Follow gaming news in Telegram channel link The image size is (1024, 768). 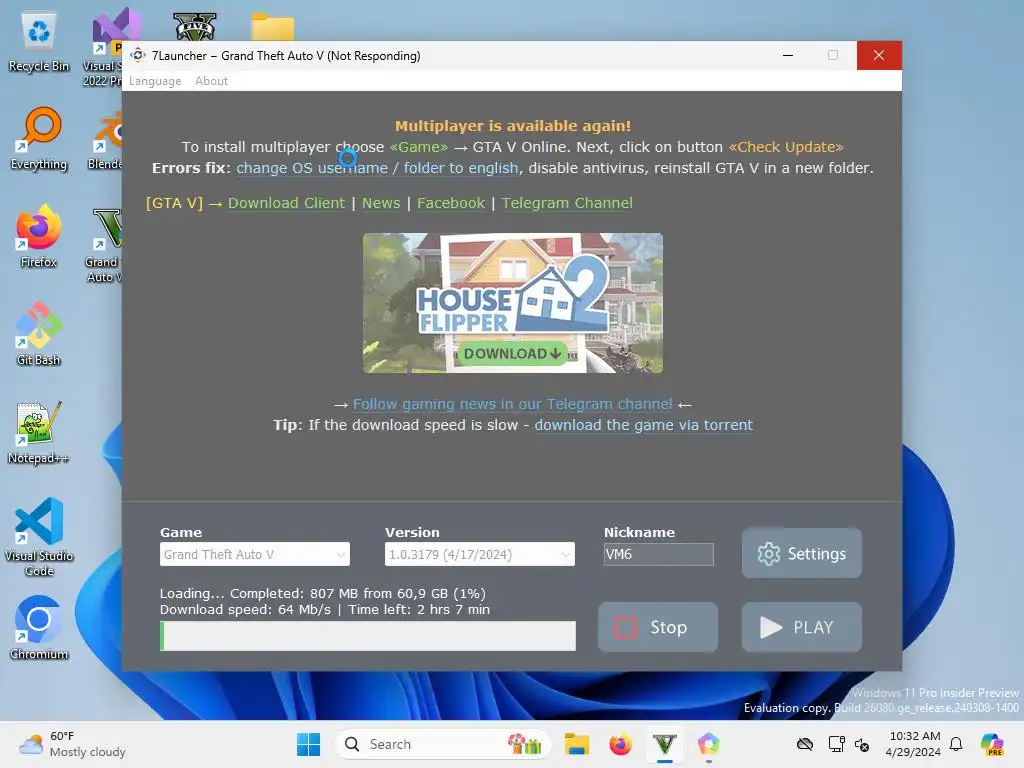[x=513, y=404]
